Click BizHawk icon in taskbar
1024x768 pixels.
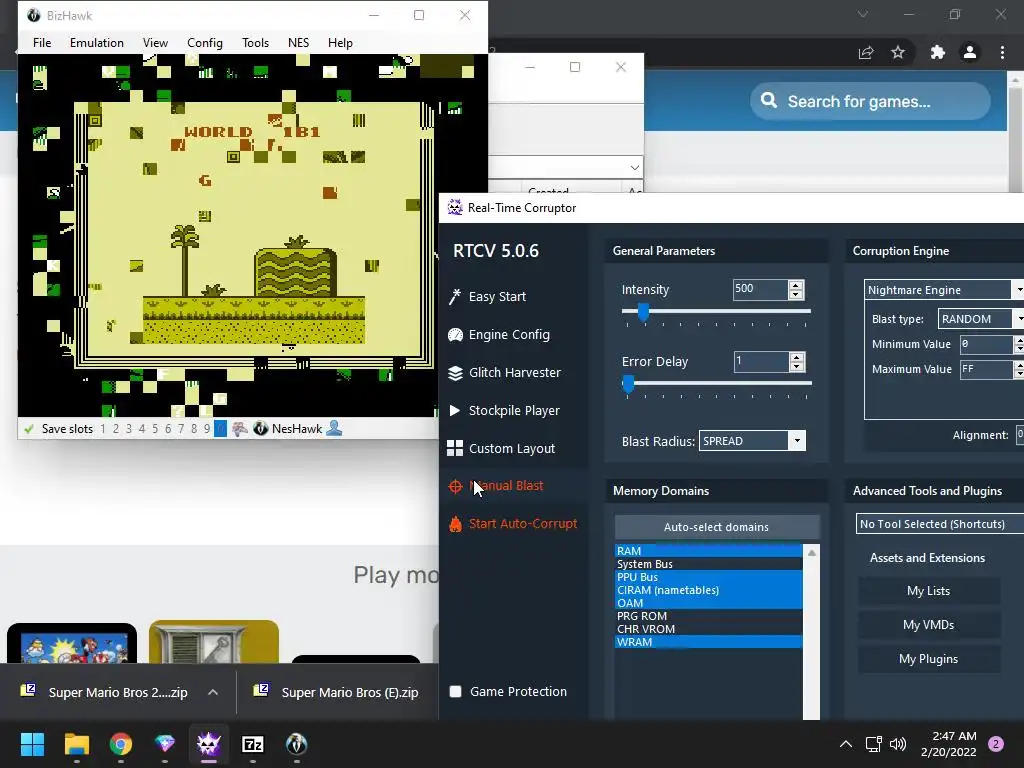coord(296,744)
